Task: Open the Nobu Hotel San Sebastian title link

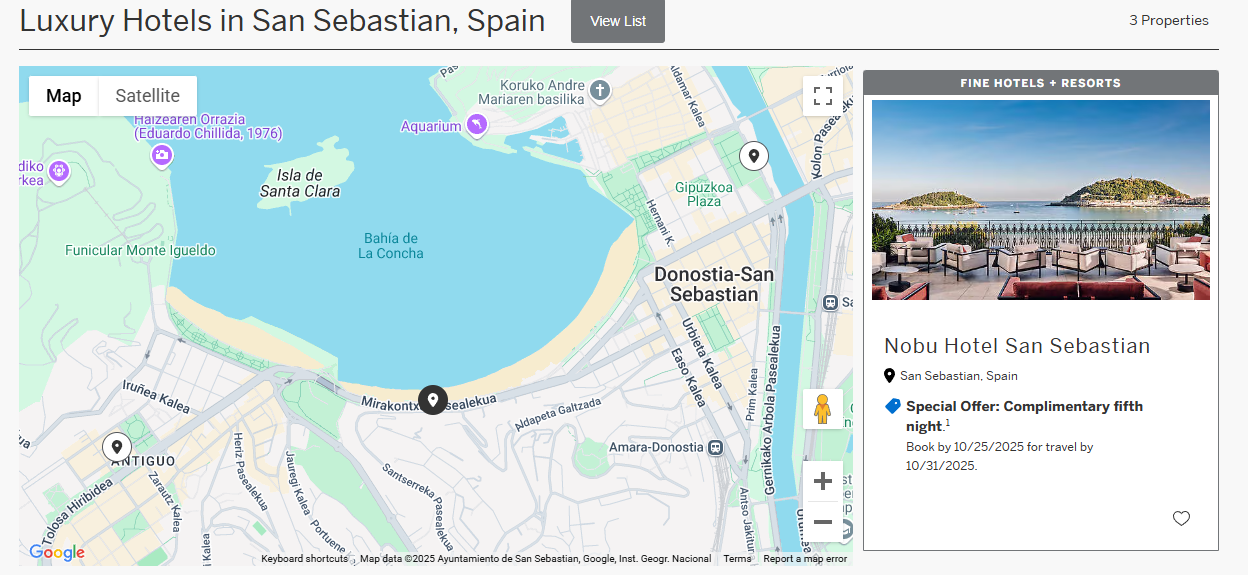Action: (1017, 346)
